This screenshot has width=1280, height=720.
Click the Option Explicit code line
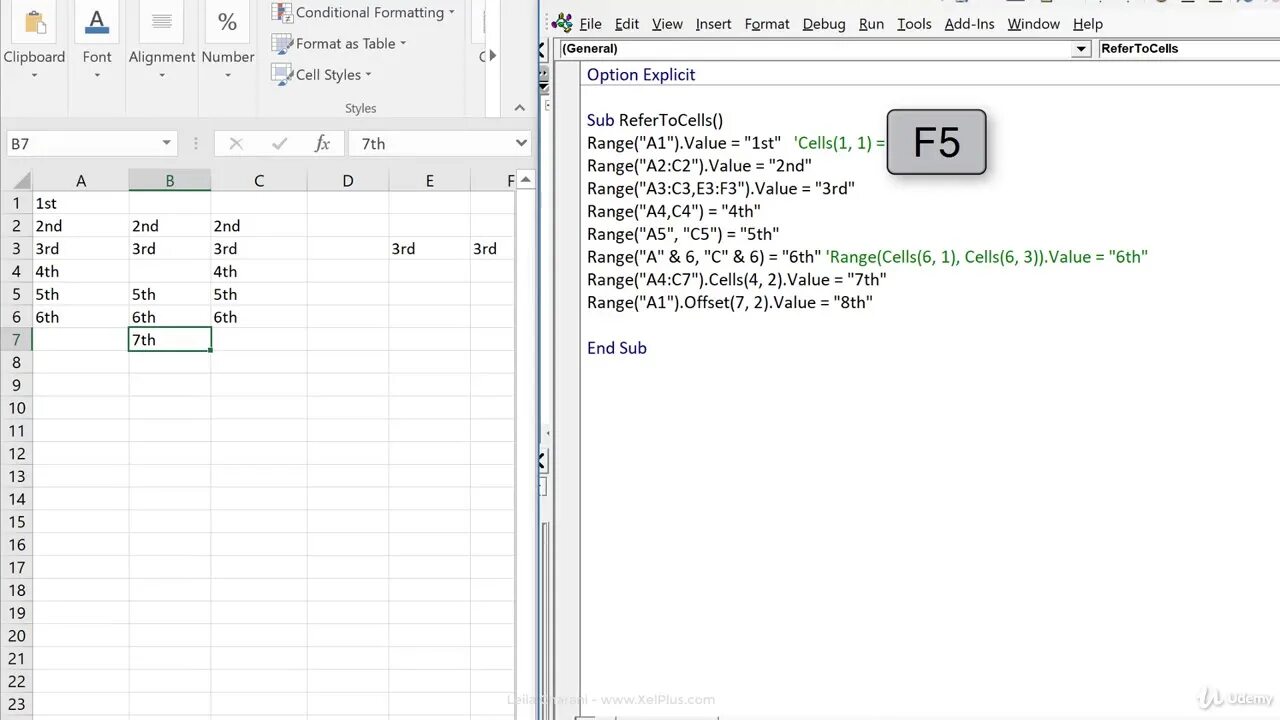tap(641, 75)
